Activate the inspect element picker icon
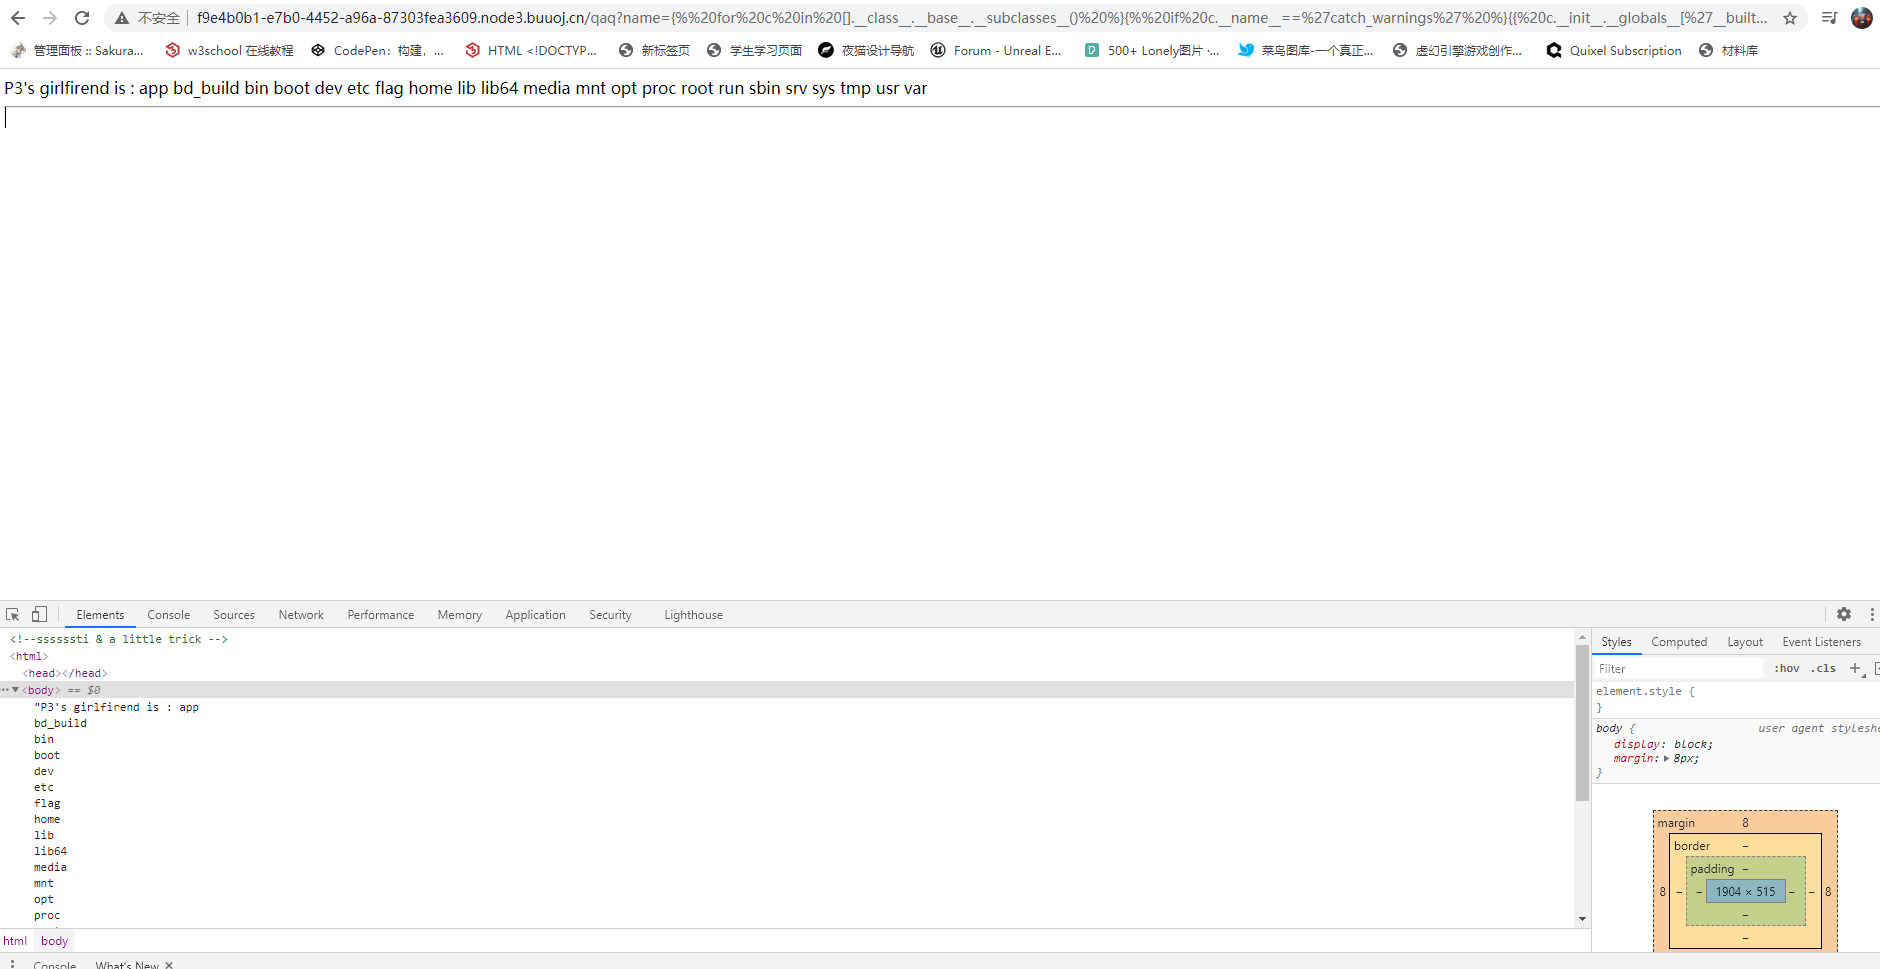This screenshot has height=969, width=1880. point(13,615)
